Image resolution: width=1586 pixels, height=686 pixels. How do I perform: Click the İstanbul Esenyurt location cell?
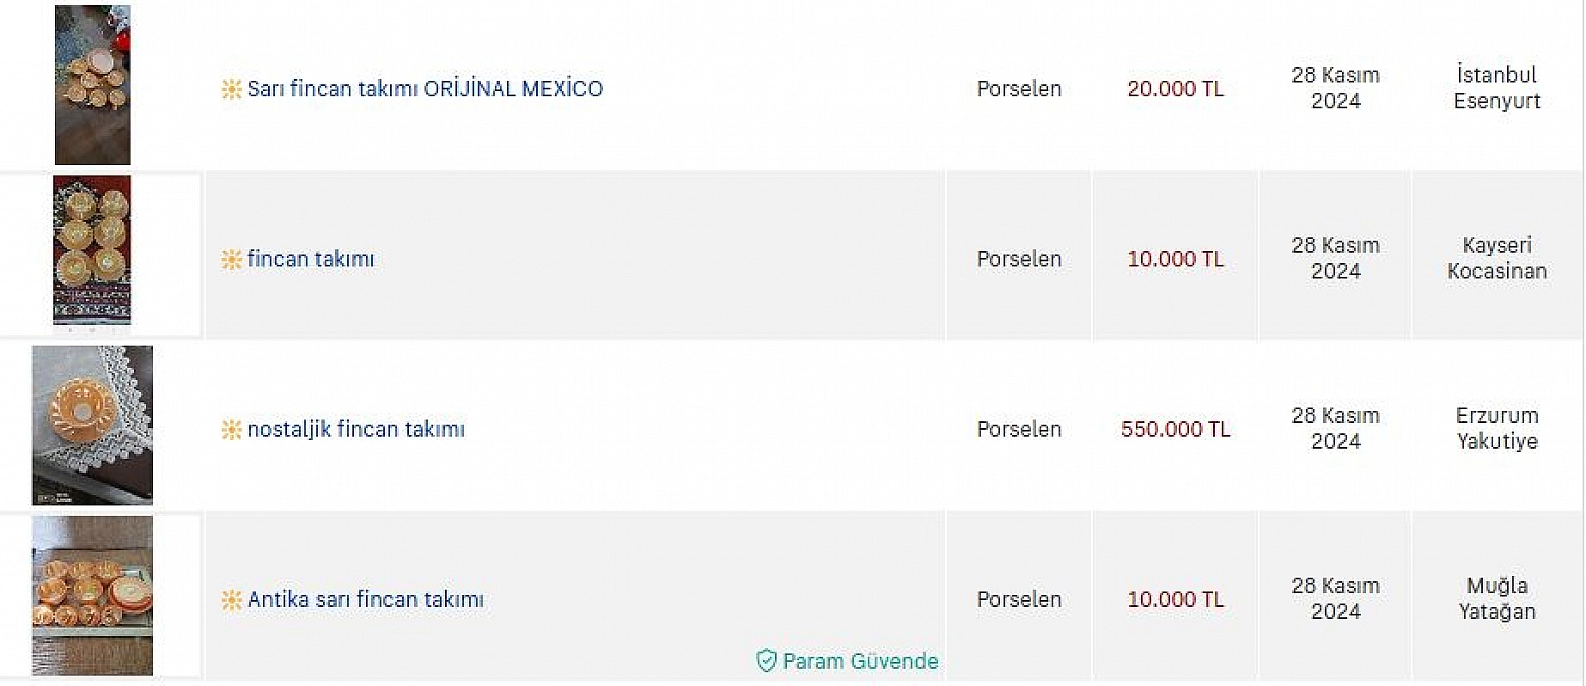[x=1497, y=87]
